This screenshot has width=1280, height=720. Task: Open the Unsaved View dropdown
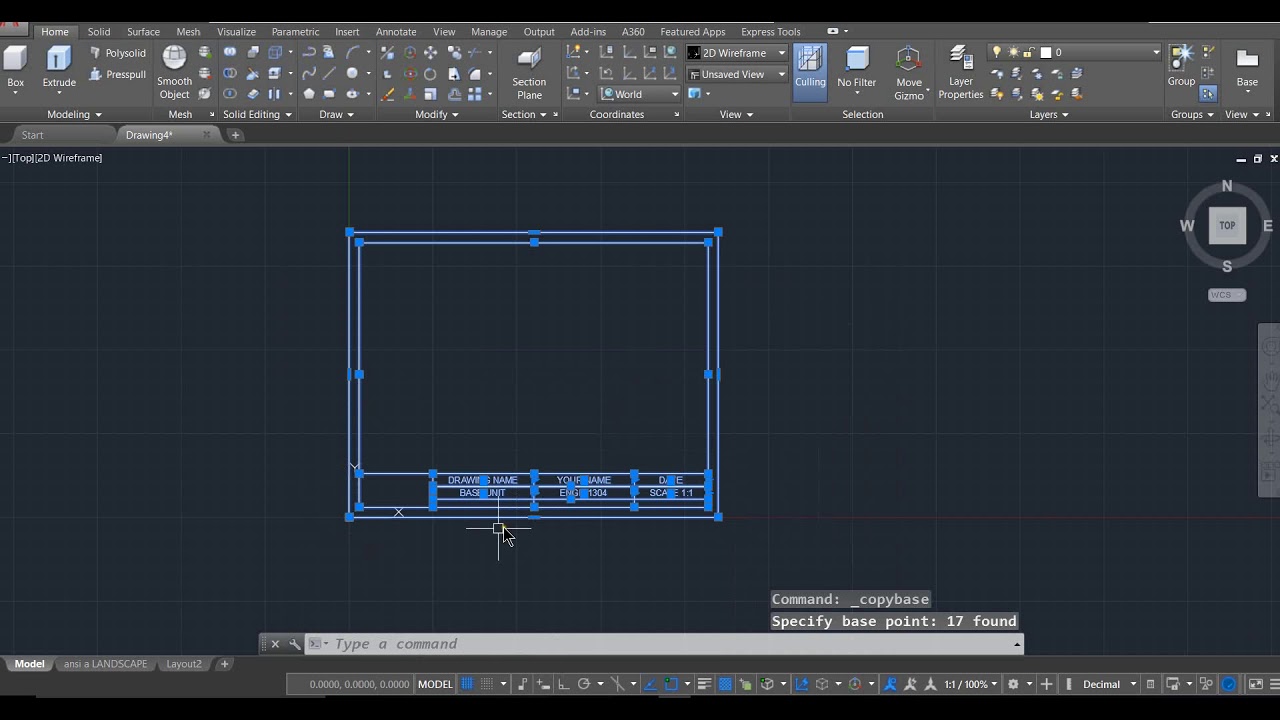click(x=738, y=74)
